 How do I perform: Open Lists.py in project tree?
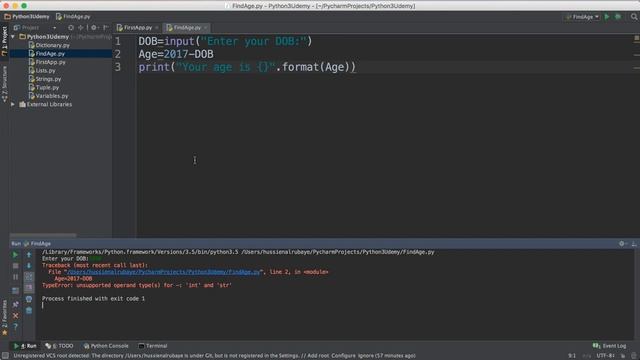point(42,71)
